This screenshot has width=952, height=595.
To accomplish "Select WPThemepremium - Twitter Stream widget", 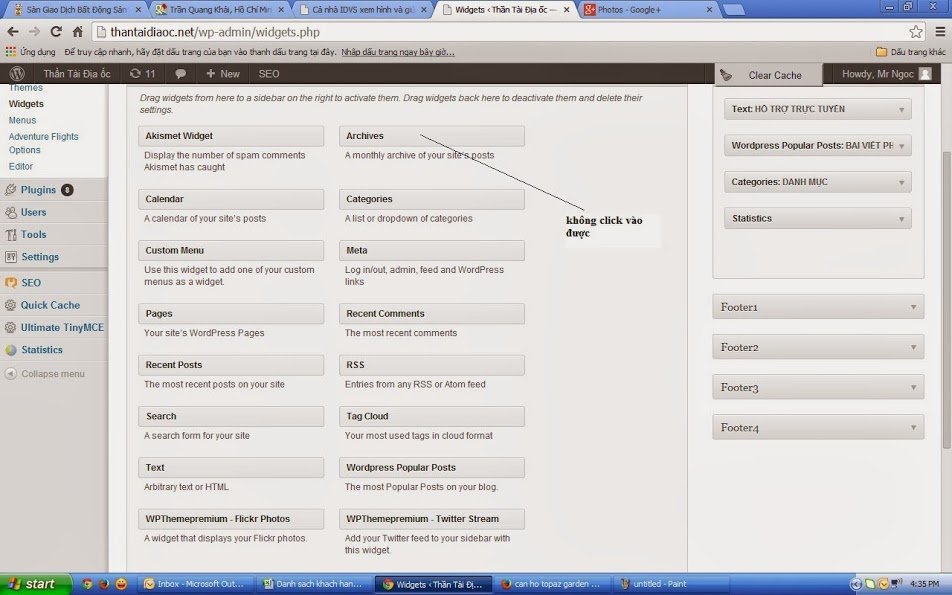I will click(432, 519).
